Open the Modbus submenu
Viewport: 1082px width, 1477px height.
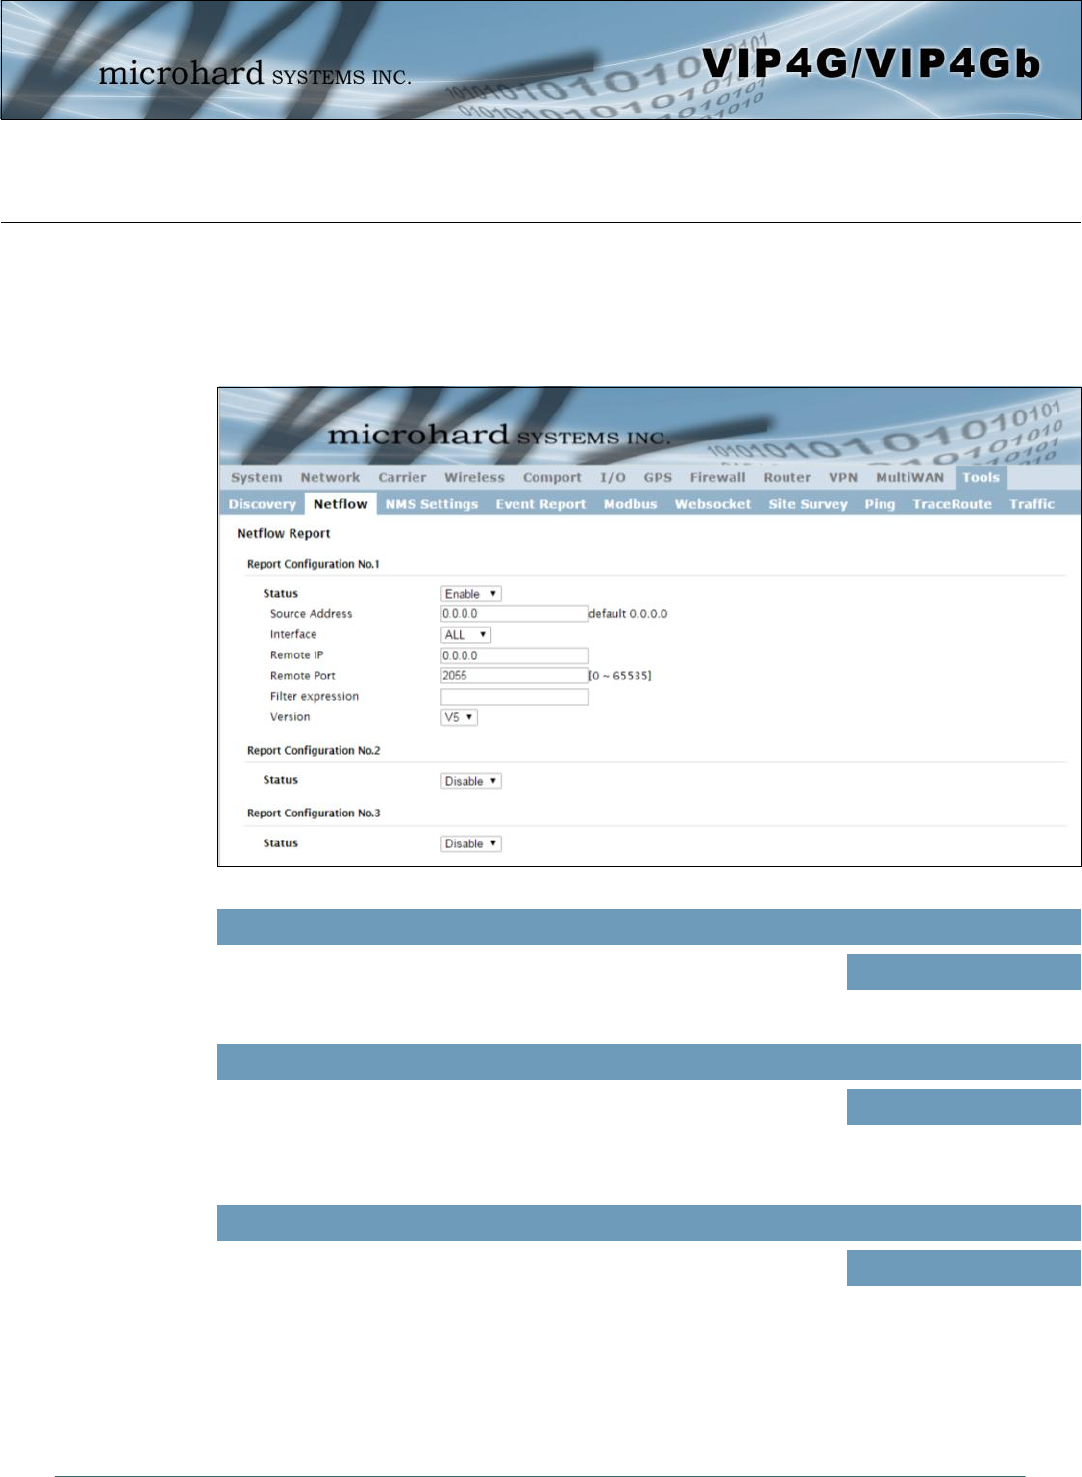630,504
